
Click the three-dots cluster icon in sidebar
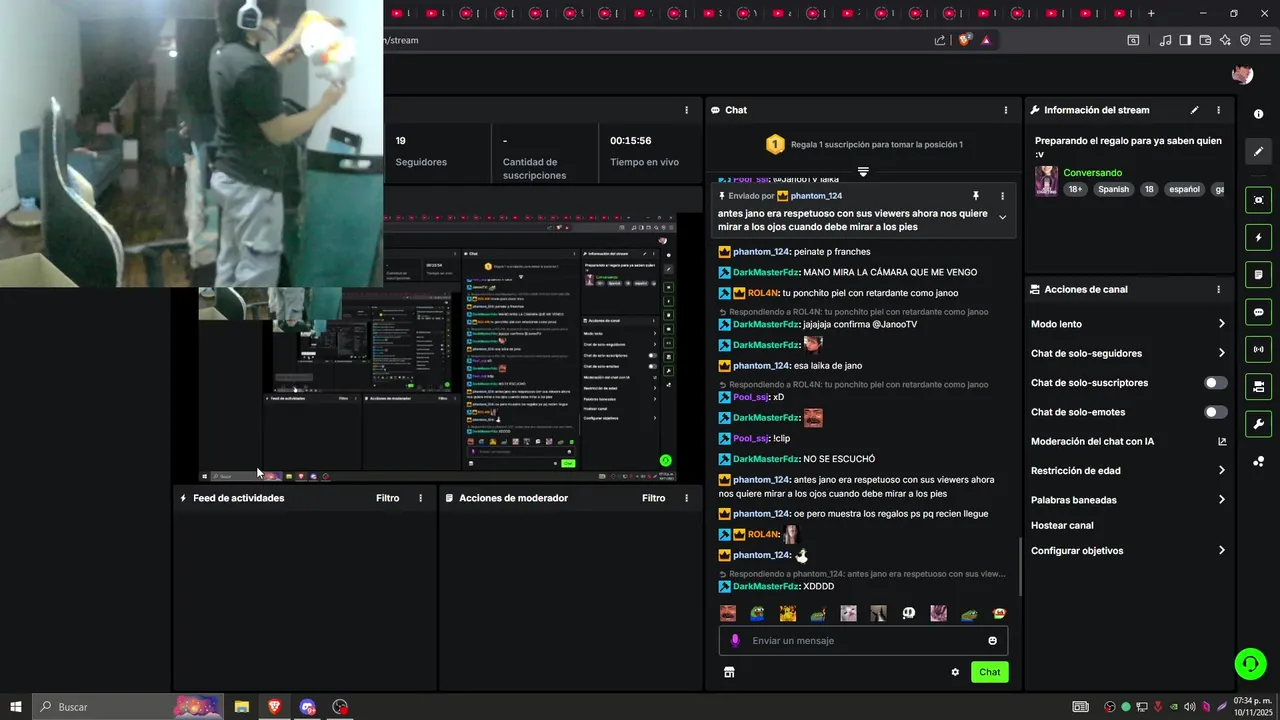(x=1258, y=461)
